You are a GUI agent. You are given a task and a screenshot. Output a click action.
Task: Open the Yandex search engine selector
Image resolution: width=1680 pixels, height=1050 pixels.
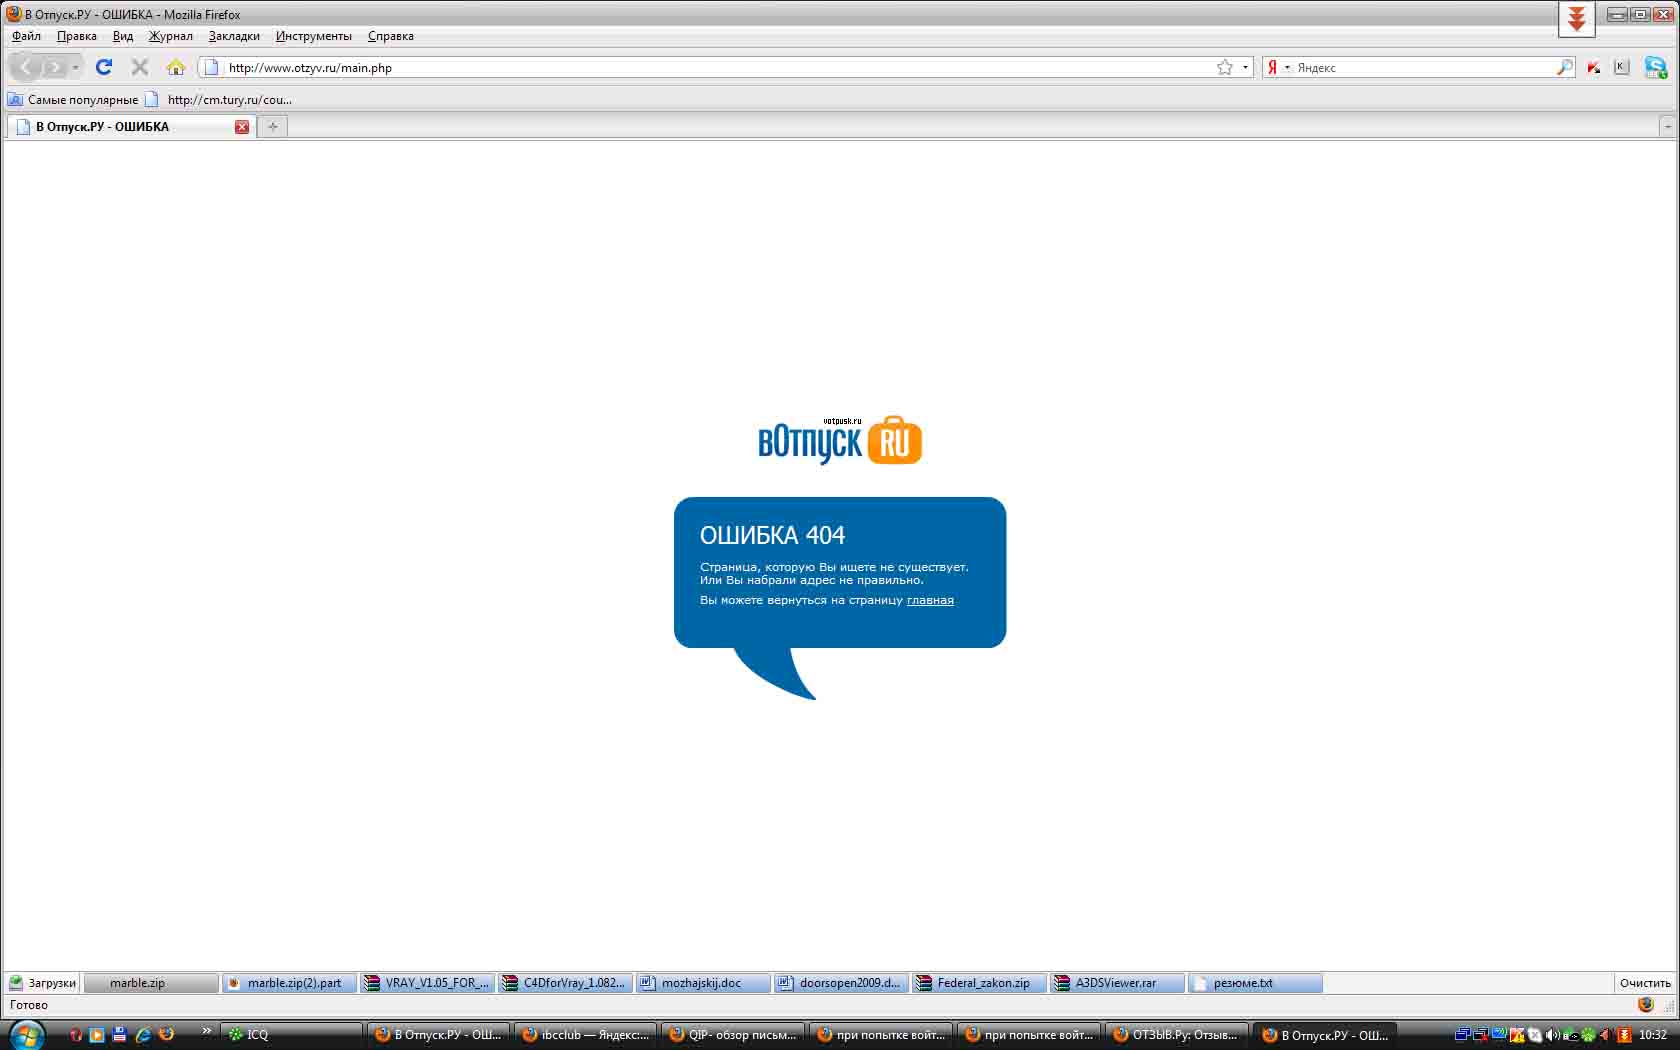click(x=1277, y=67)
